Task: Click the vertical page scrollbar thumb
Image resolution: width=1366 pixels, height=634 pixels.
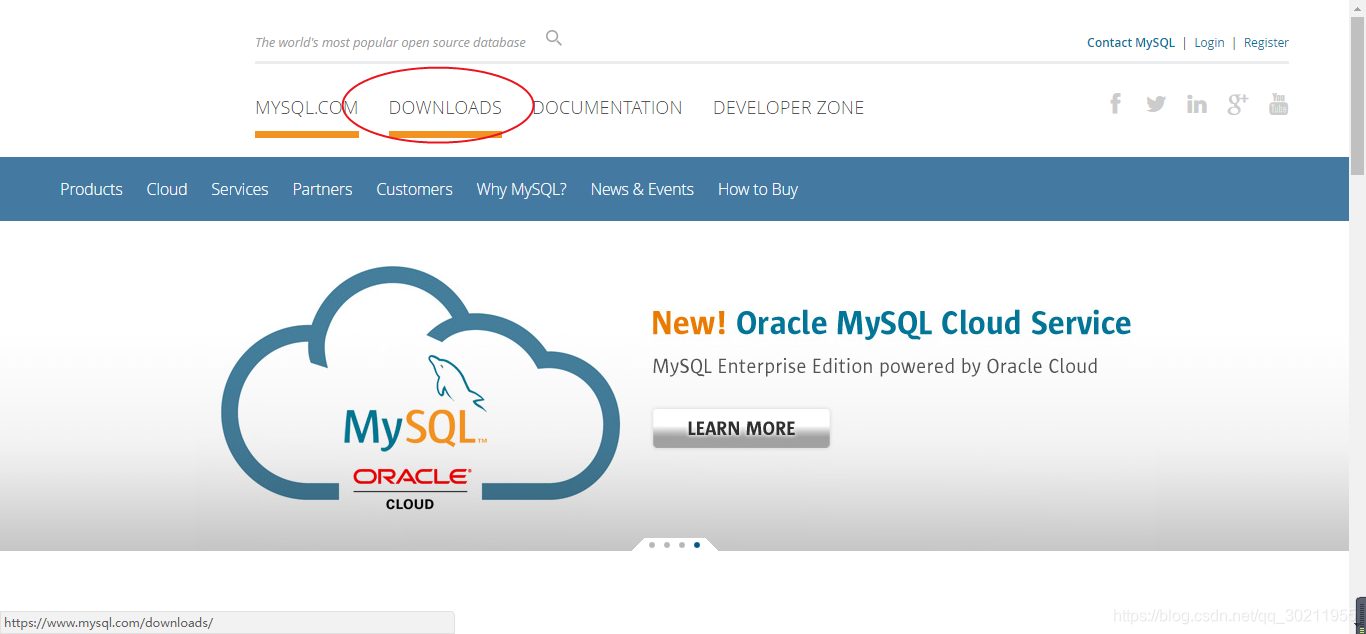Action: tap(1357, 95)
